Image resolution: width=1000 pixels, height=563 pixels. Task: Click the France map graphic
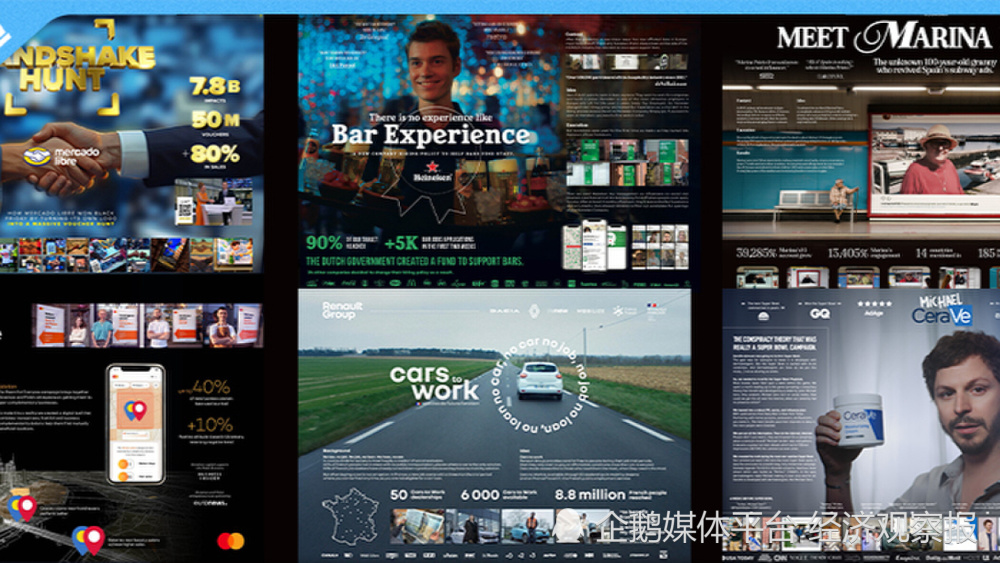(351, 516)
